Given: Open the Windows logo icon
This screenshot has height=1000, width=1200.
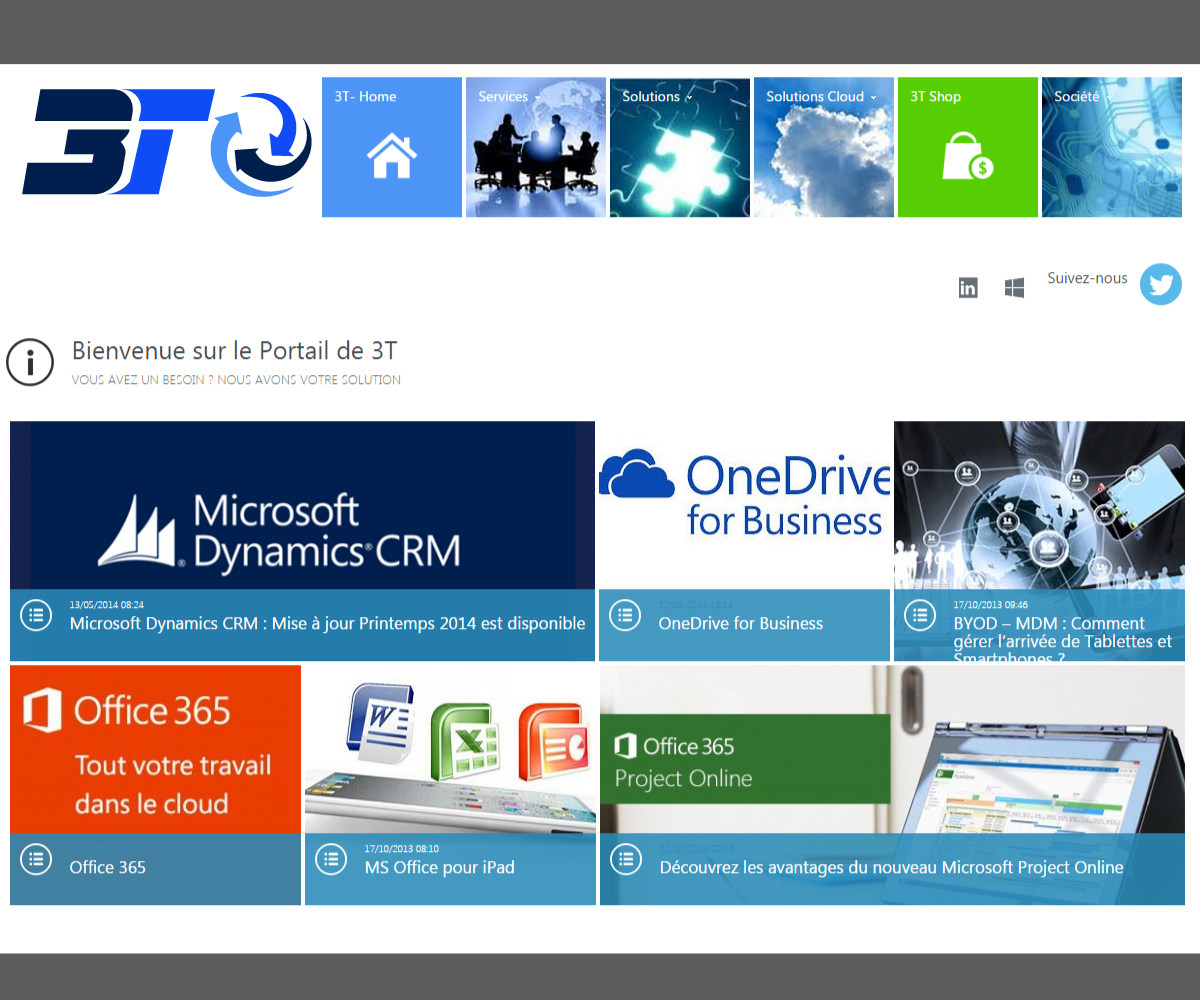Looking at the screenshot, I should click(x=1014, y=288).
